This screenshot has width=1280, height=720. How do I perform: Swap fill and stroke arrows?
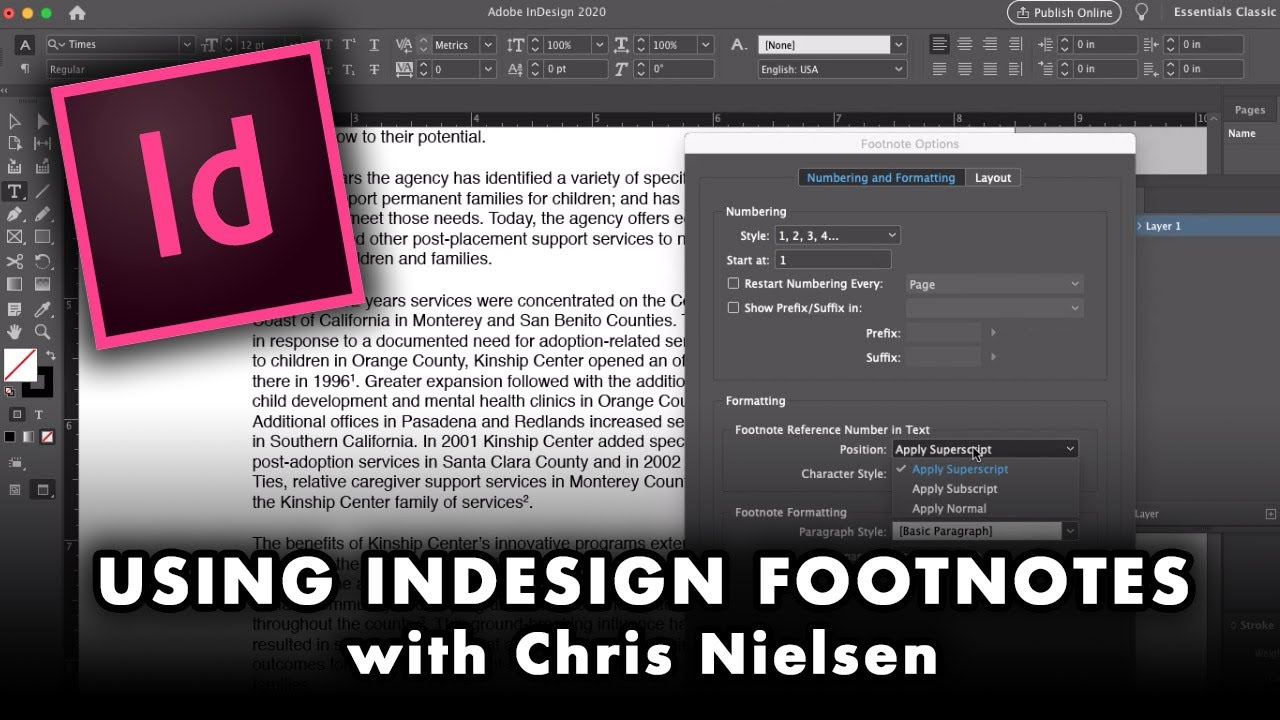pos(50,355)
